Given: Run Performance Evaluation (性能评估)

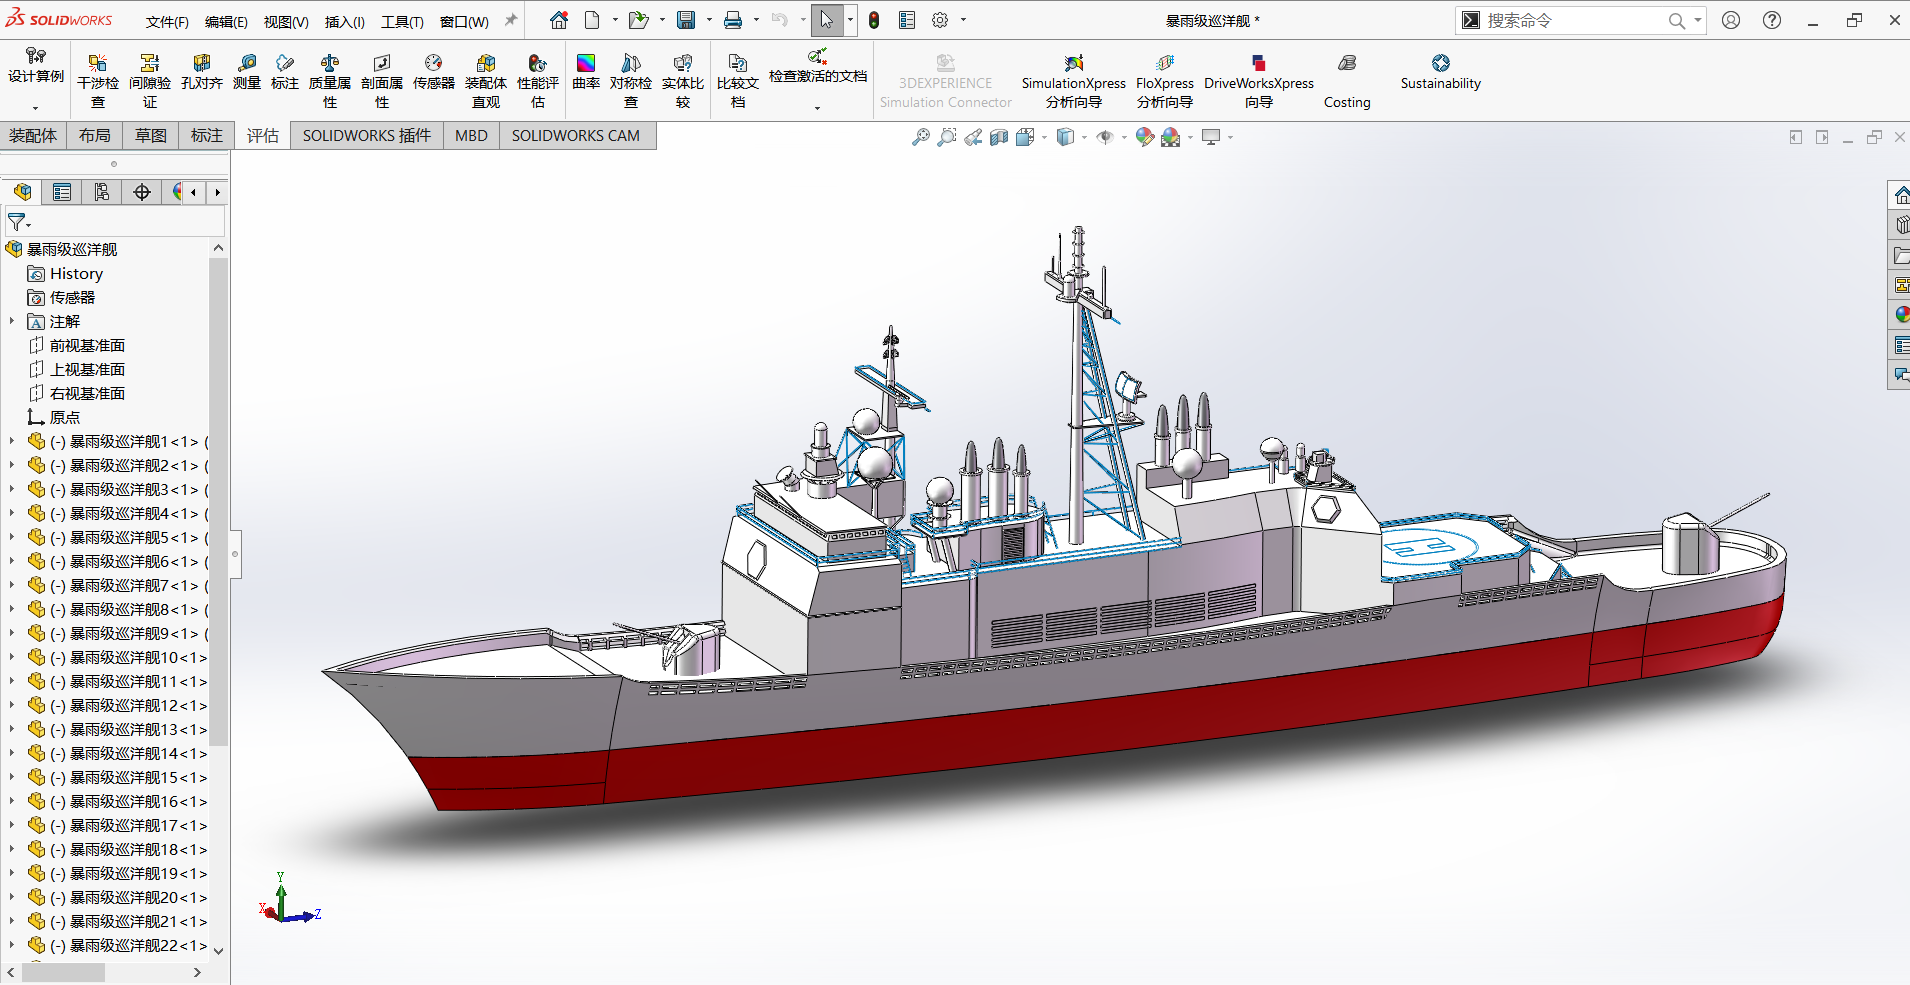Looking at the screenshot, I should (538, 80).
